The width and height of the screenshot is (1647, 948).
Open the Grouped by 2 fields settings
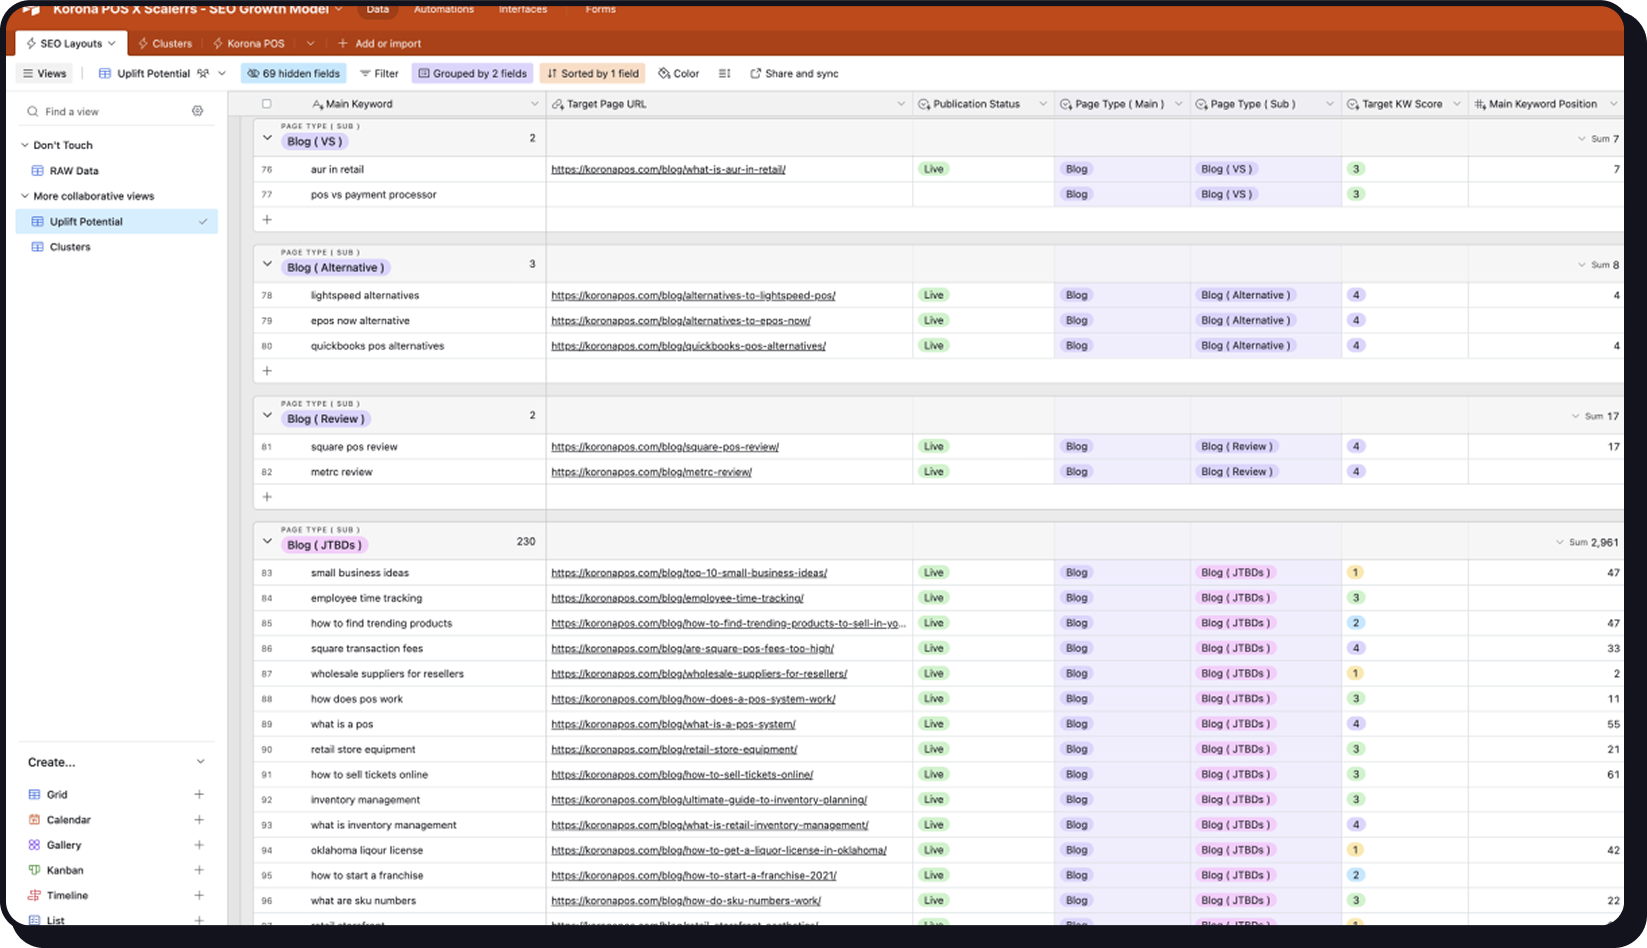click(x=473, y=73)
